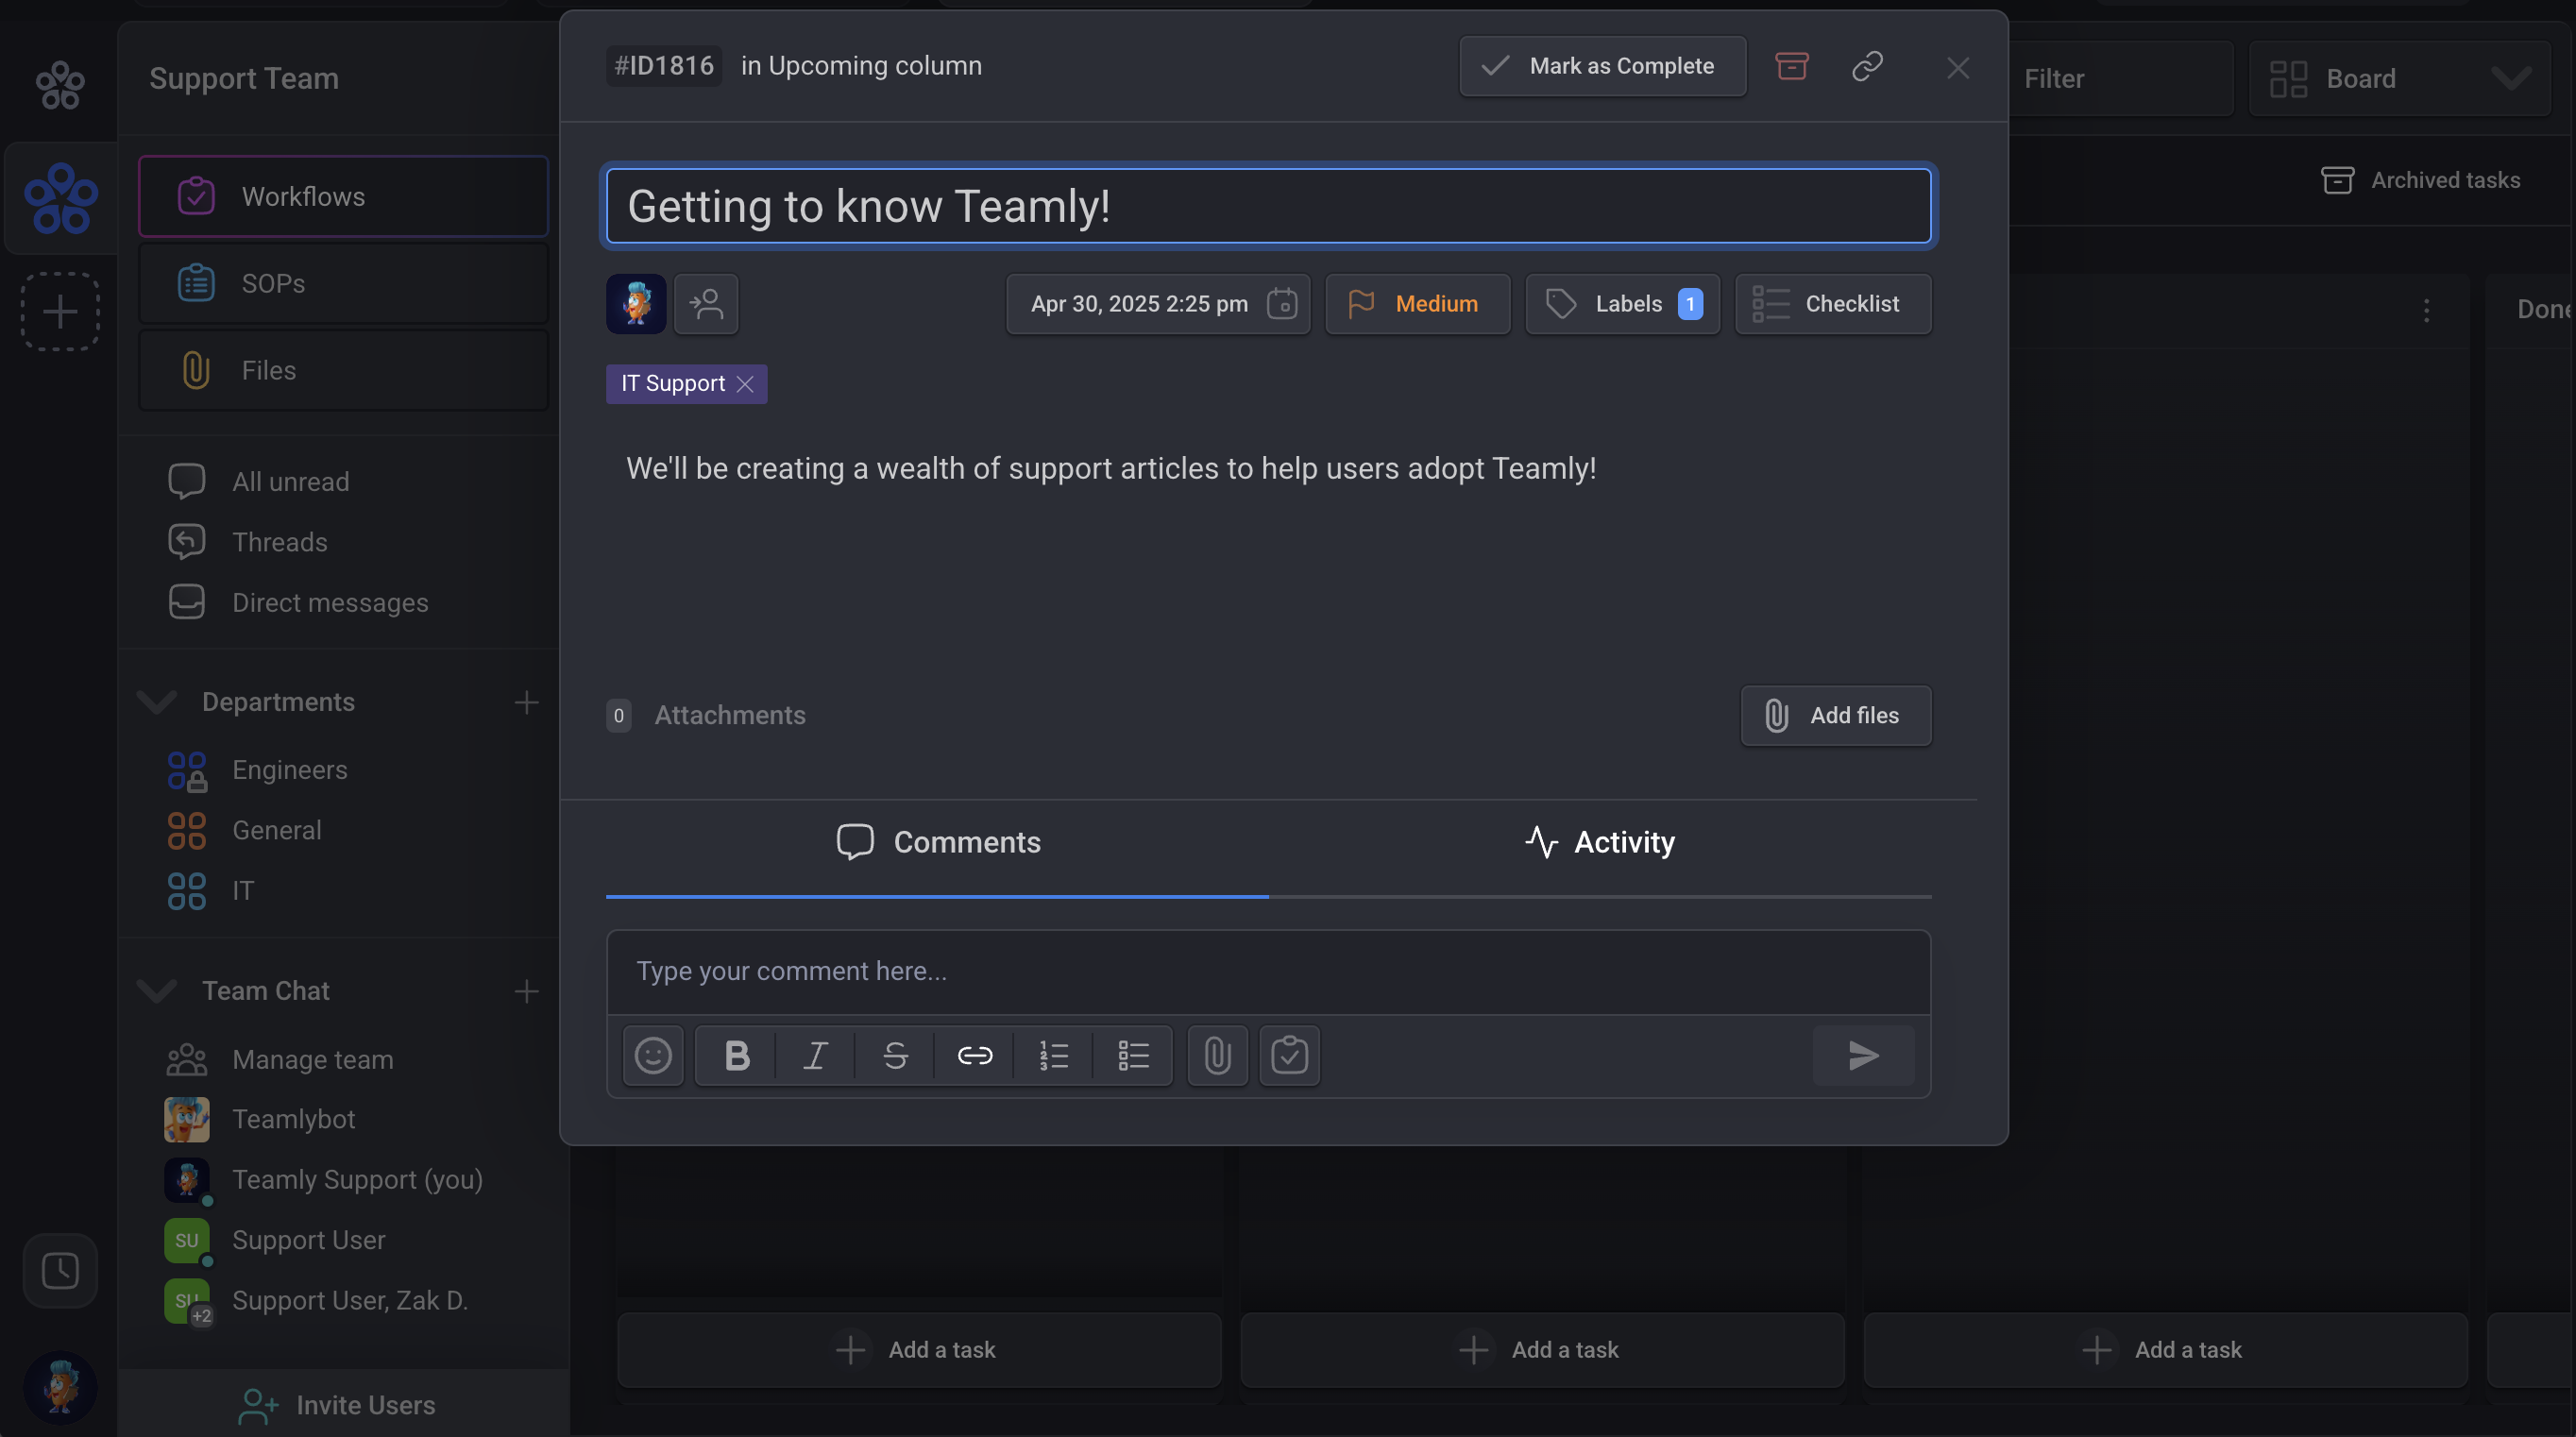The image size is (2576, 1437).
Task: Click the archive task icon in header
Action: 1791,66
